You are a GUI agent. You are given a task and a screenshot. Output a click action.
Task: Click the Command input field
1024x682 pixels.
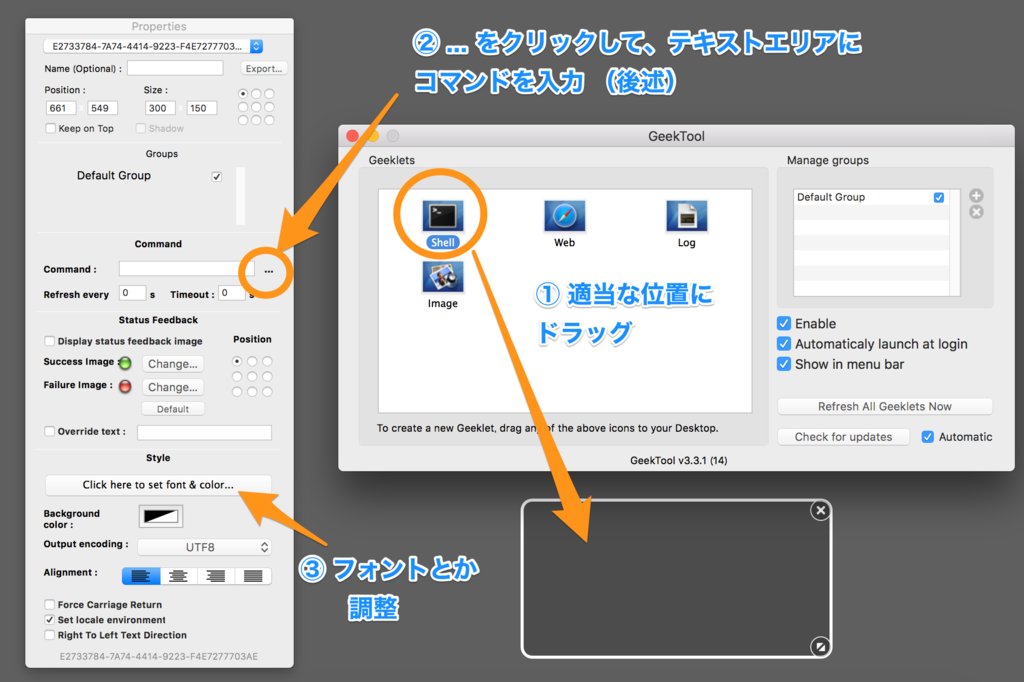[x=187, y=269]
